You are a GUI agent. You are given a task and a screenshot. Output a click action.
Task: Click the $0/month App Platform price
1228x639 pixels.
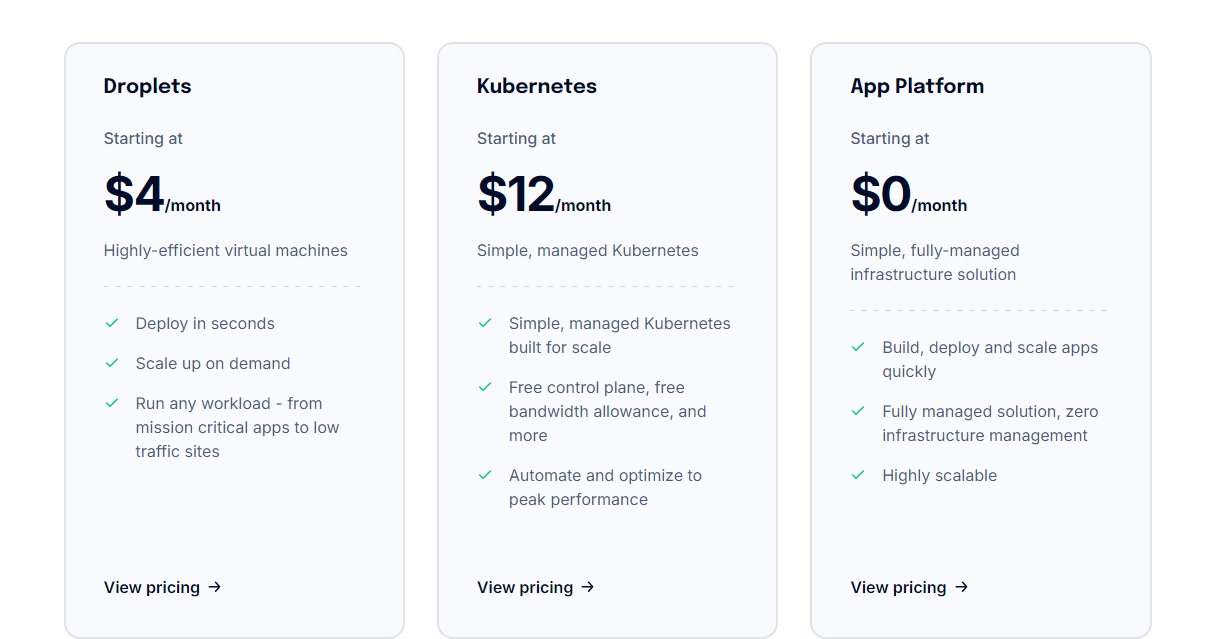tap(909, 195)
